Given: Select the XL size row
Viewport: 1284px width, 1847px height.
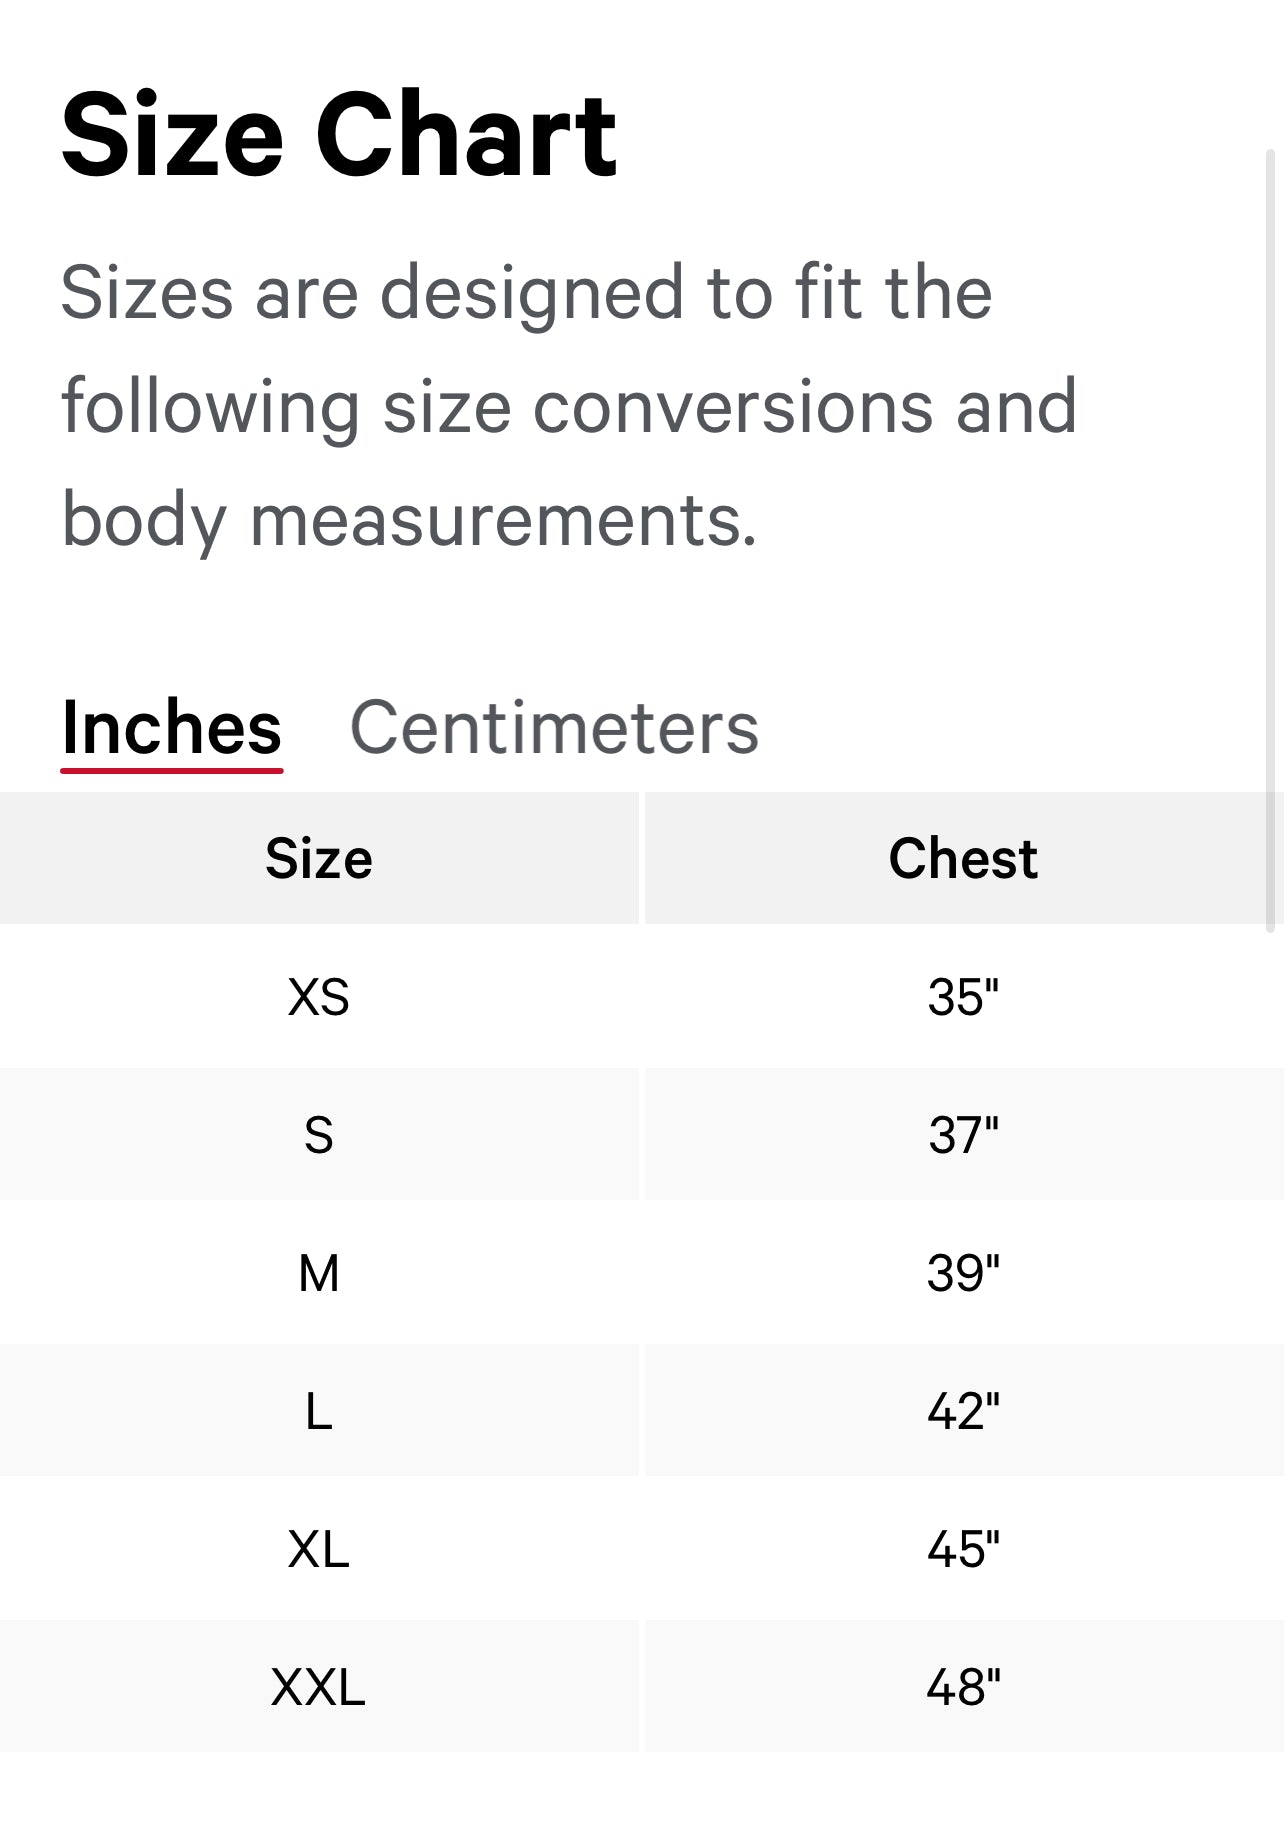Looking at the screenshot, I should tap(317, 1549).
